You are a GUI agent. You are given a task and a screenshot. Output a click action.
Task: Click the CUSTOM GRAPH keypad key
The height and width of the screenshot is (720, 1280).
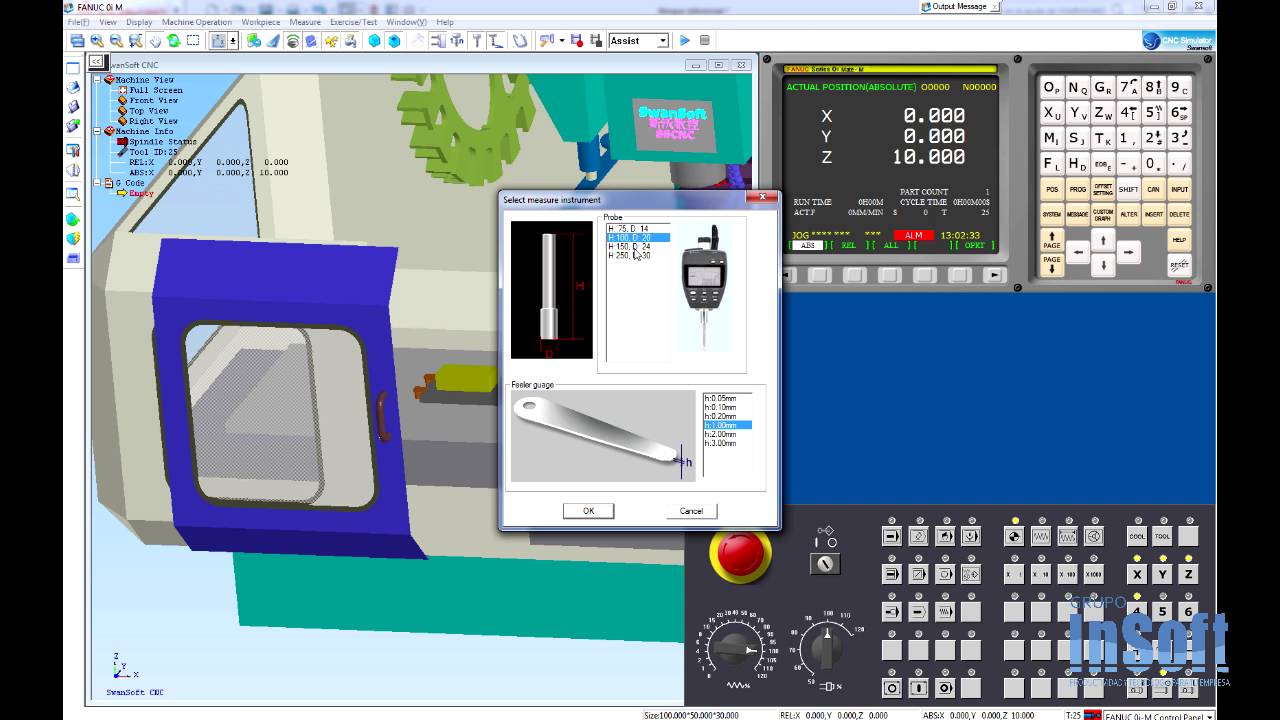(1103, 214)
